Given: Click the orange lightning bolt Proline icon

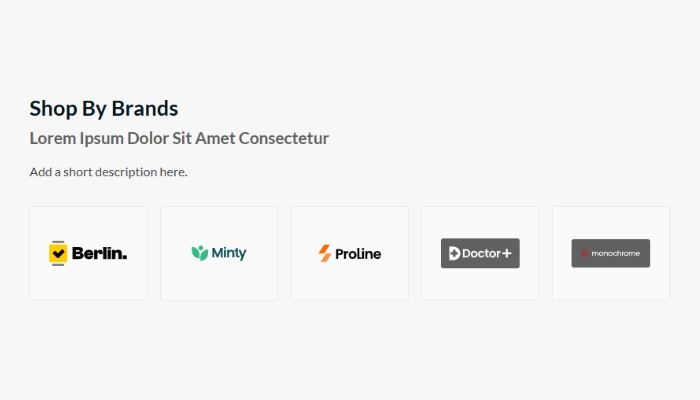Looking at the screenshot, I should pos(325,253).
